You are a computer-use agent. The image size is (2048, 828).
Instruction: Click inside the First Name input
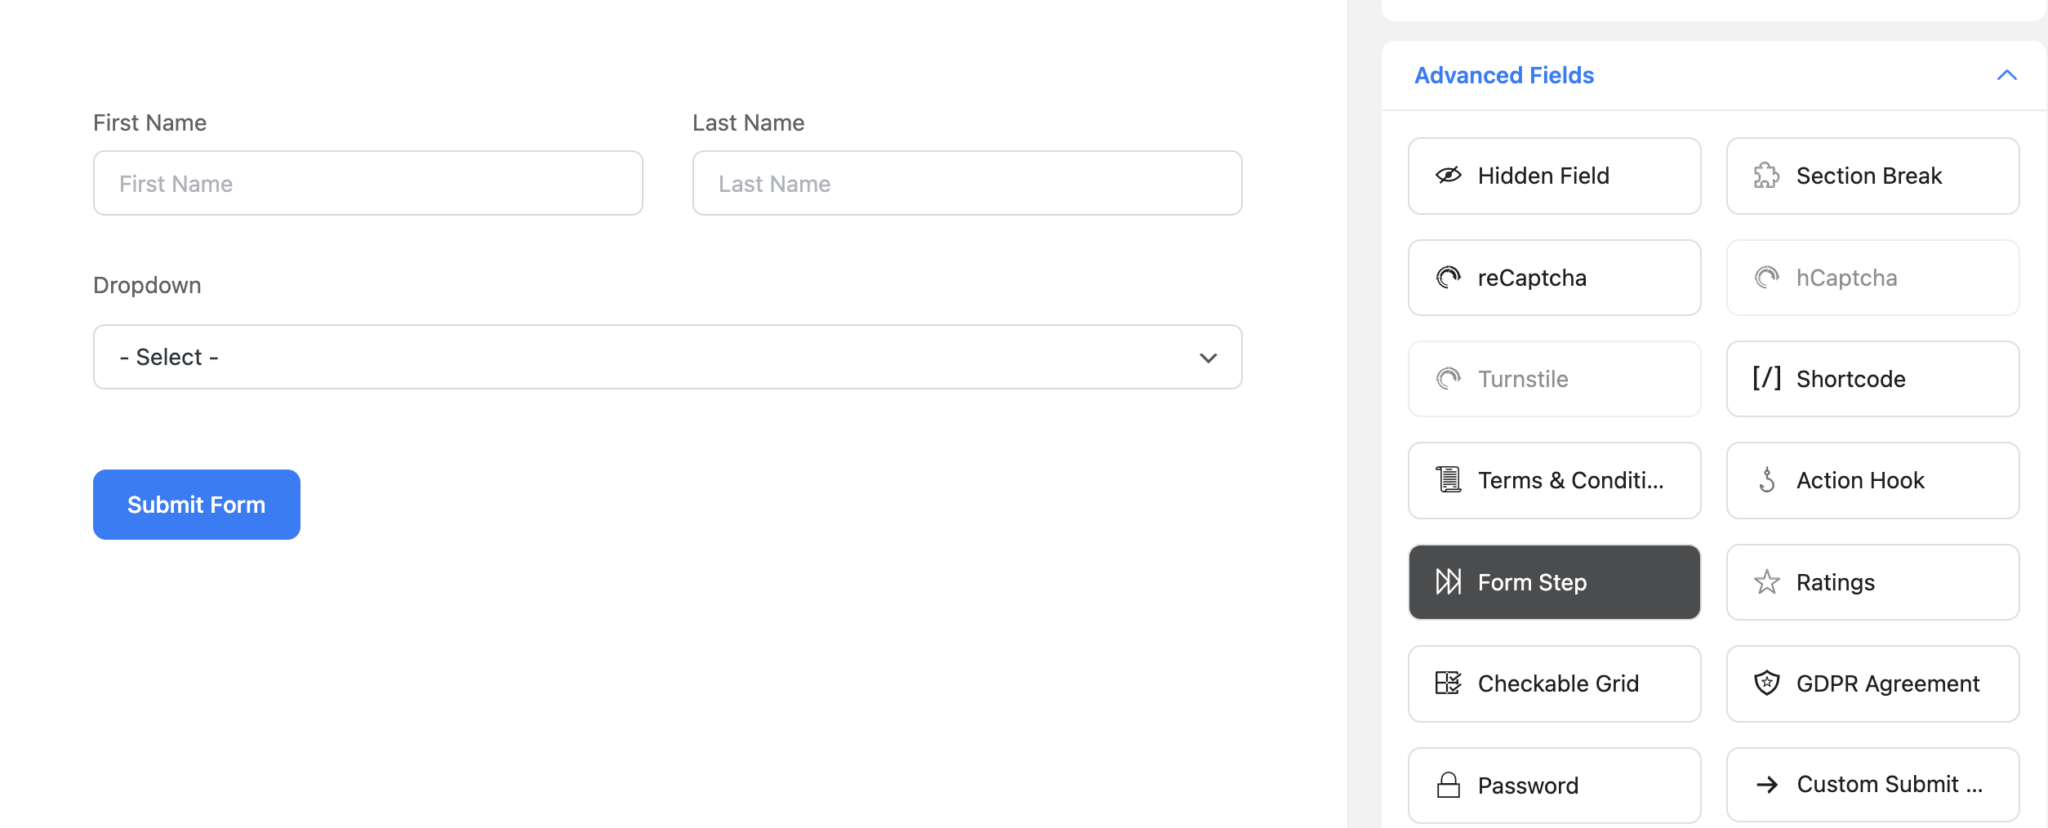[367, 183]
